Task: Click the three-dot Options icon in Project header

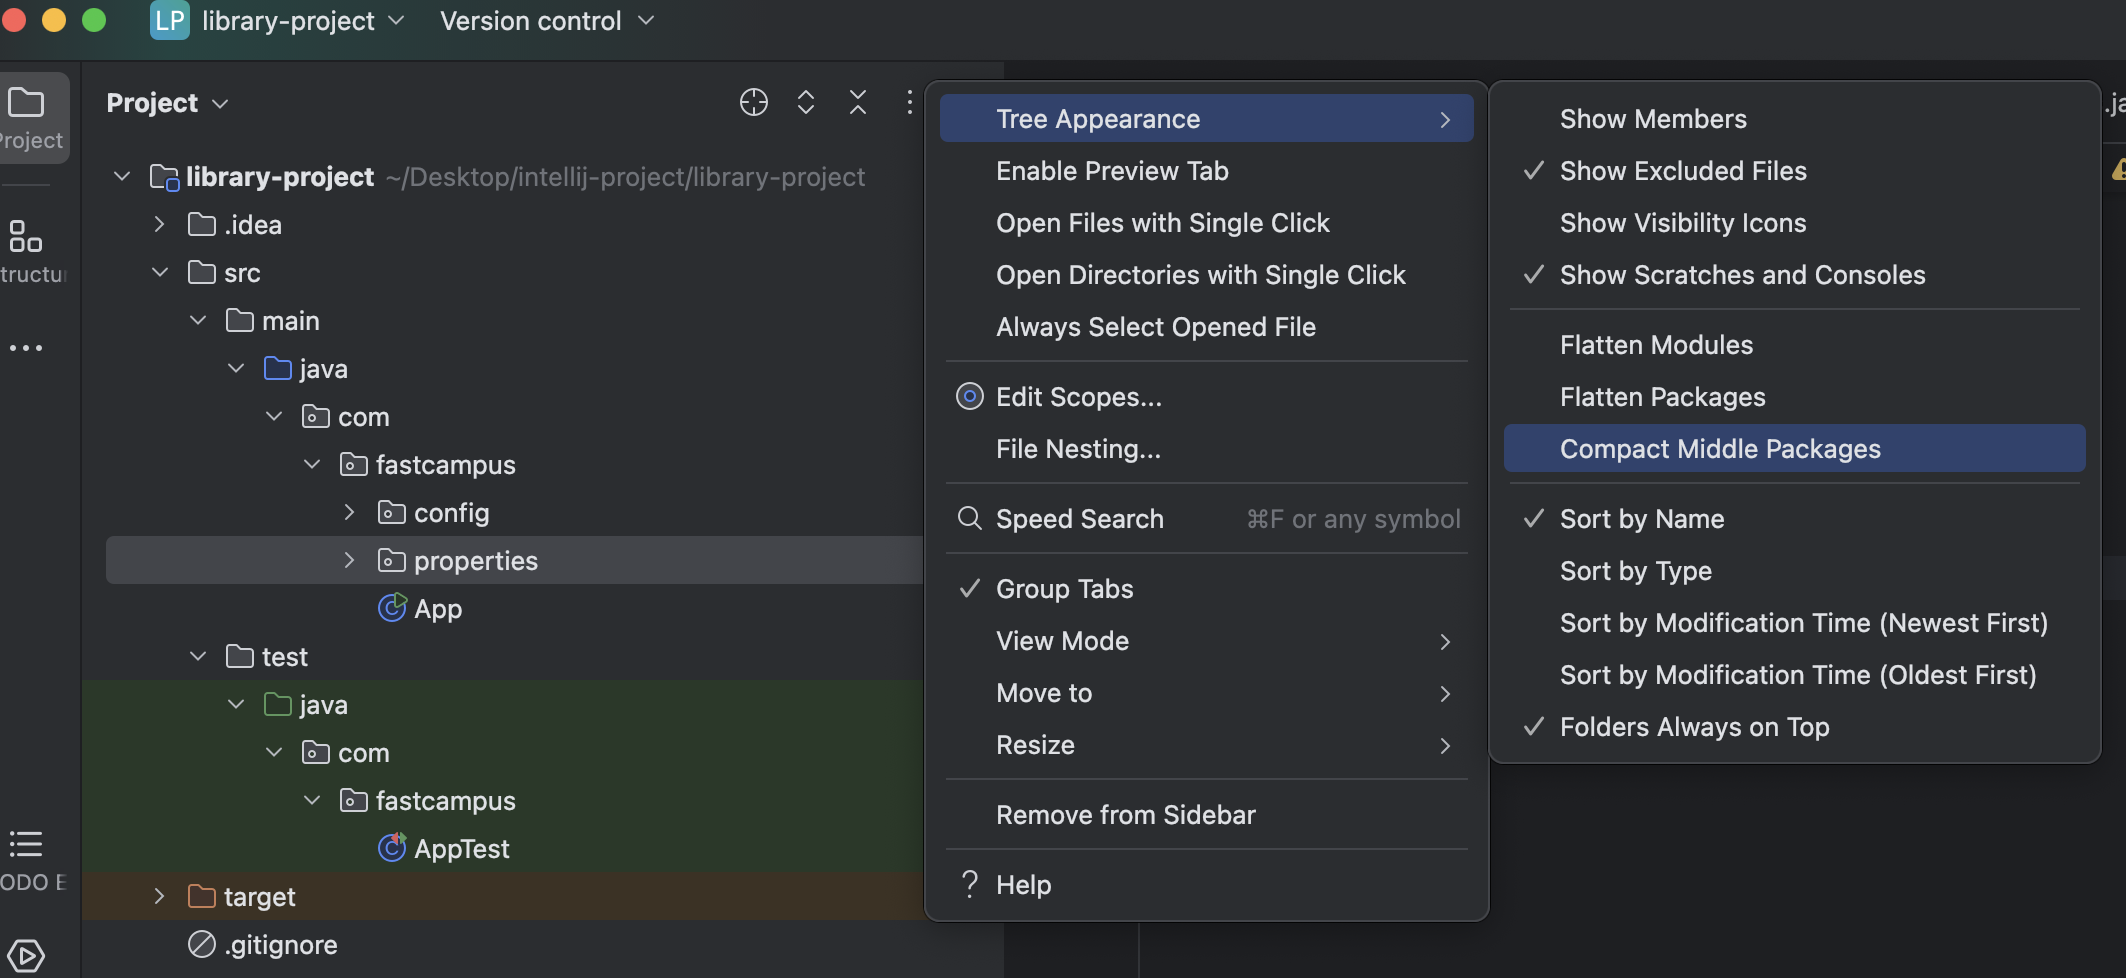Action: coord(909,102)
